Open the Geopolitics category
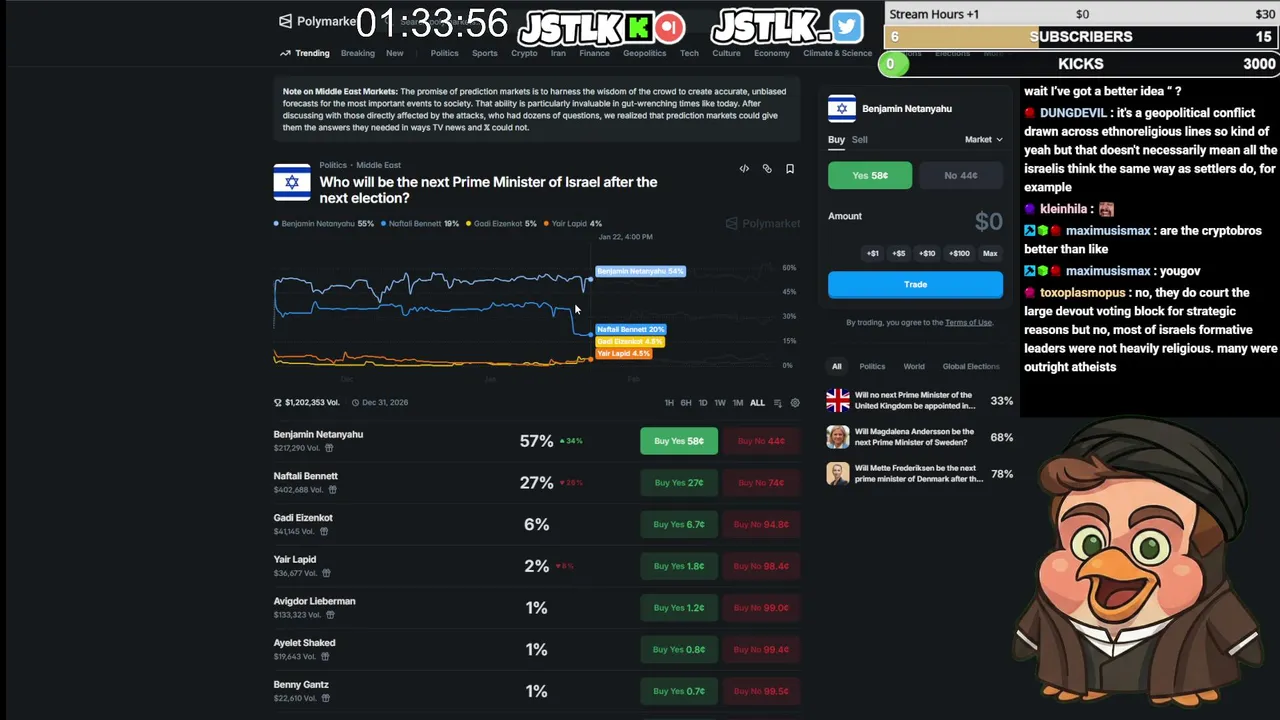This screenshot has width=1280, height=720. 644,53
